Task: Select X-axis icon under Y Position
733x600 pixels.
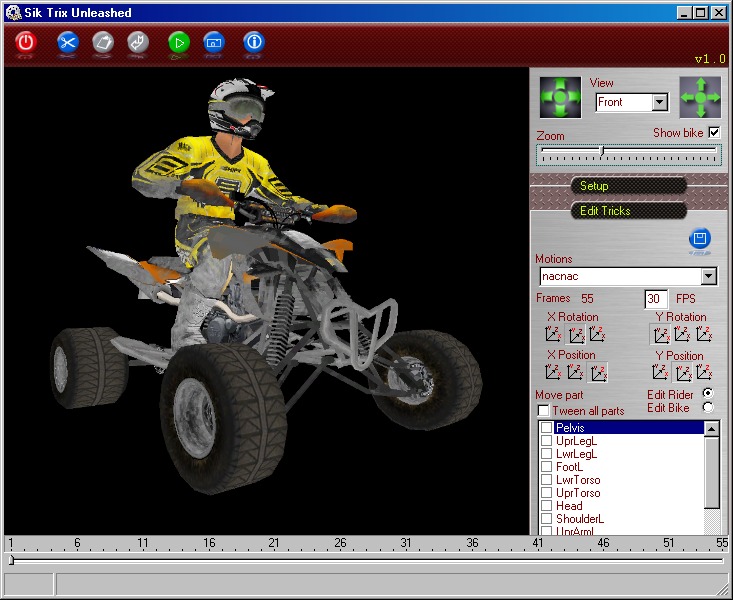Action: [660, 372]
